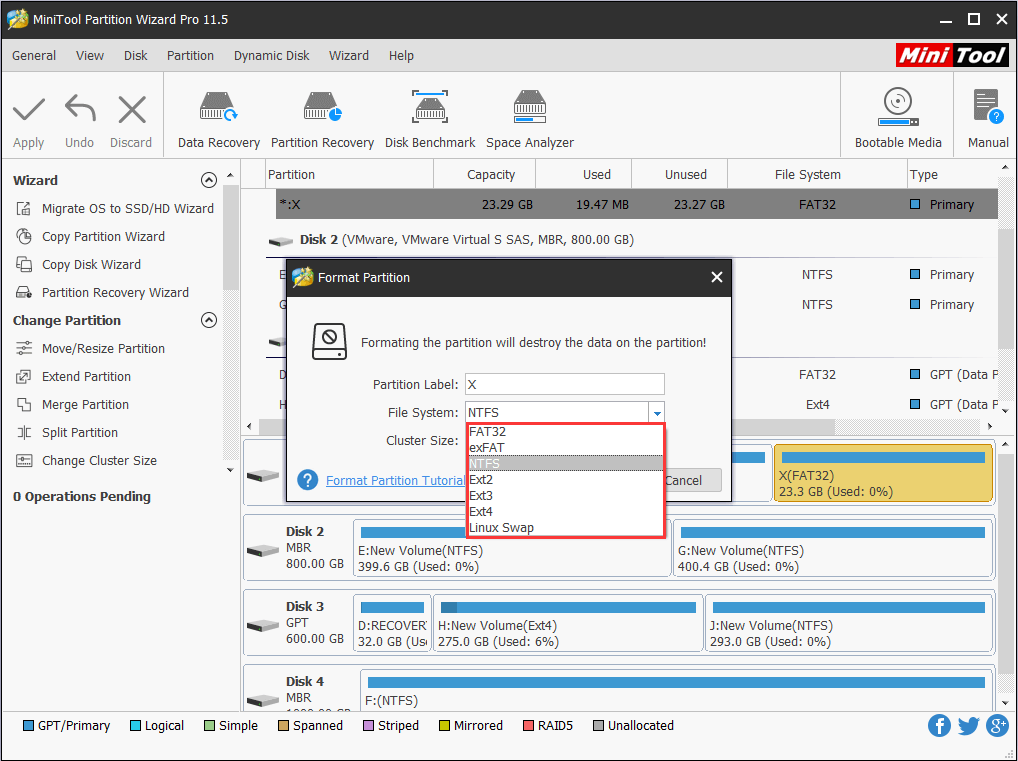The height and width of the screenshot is (761, 1018).
Task: Click the Discard X icon
Action: (x=132, y=110)
